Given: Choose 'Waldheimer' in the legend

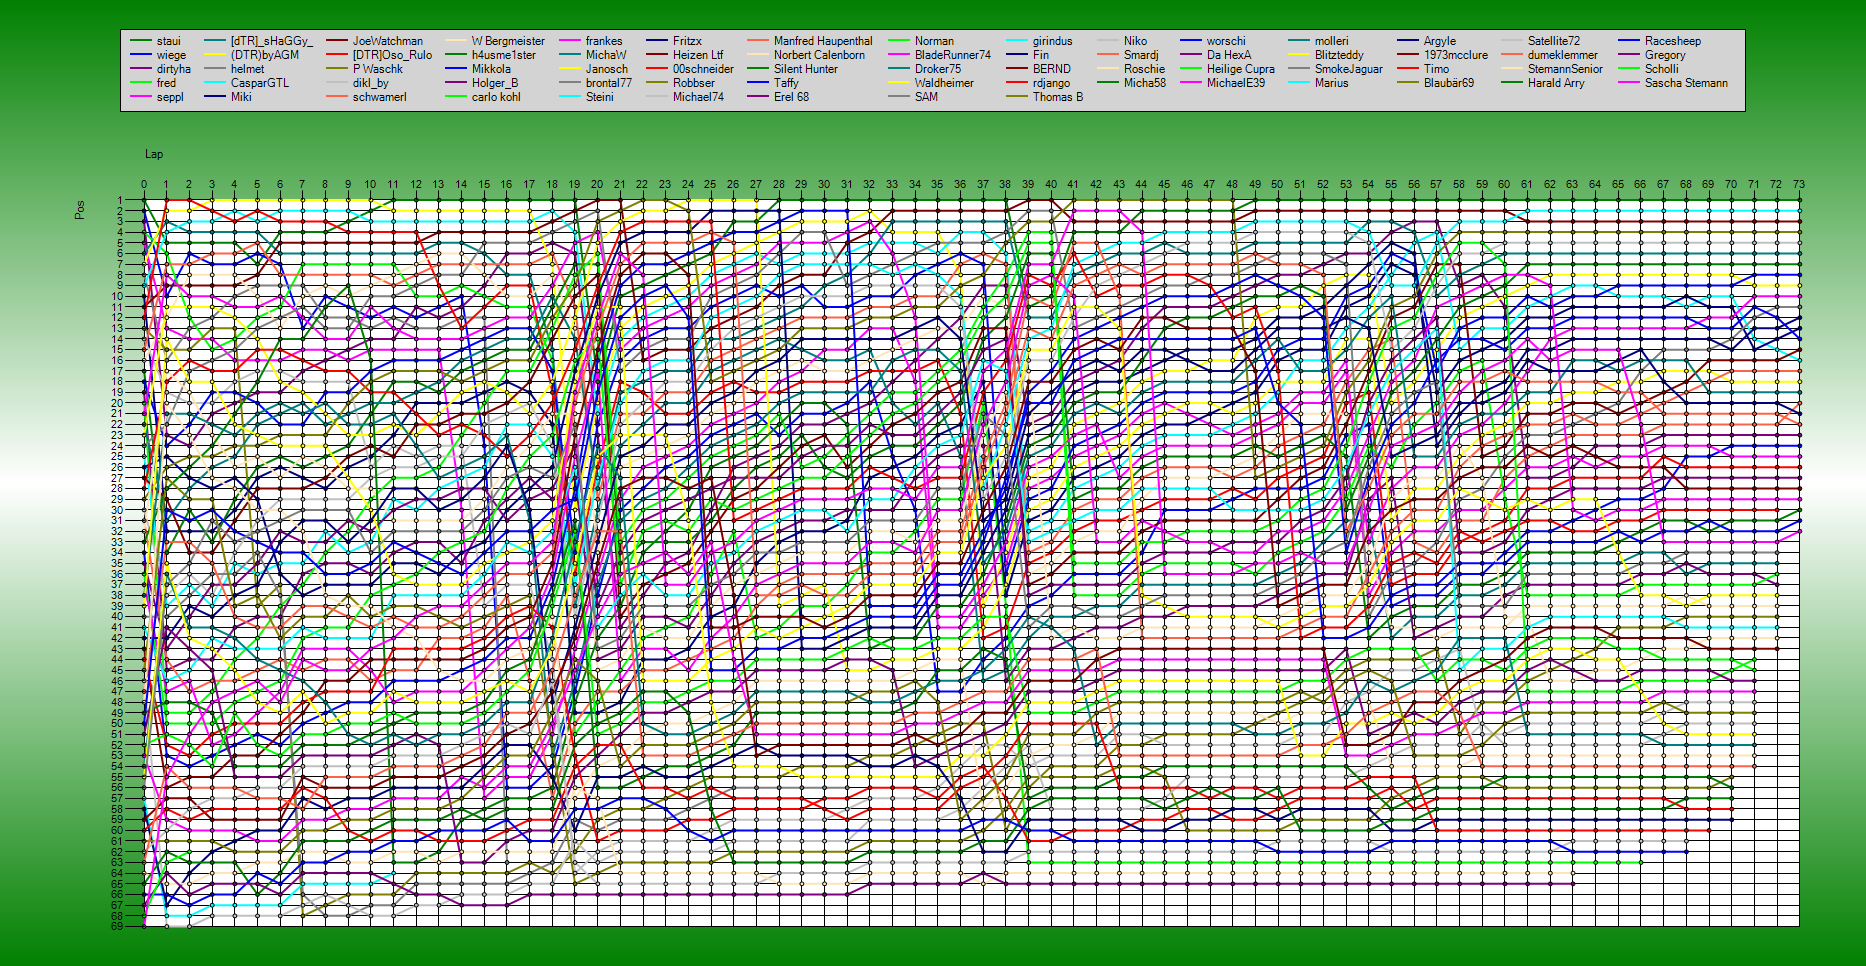Looking at the screenshot, I should 944,83.
